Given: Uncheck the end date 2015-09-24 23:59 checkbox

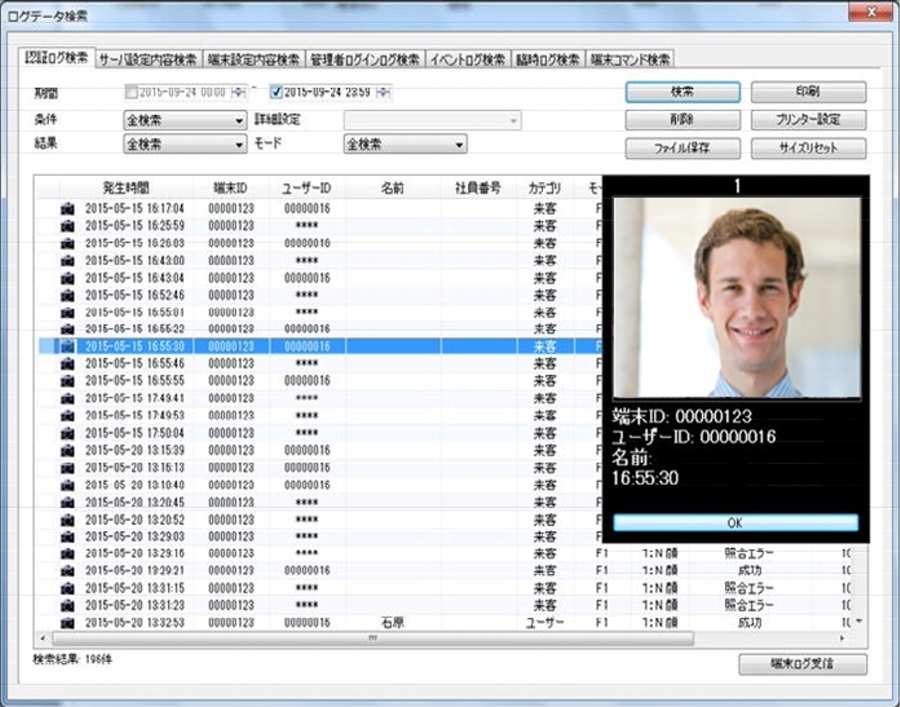Looking at the screenshot, I should pyautogui.click(x=276, y=92).
